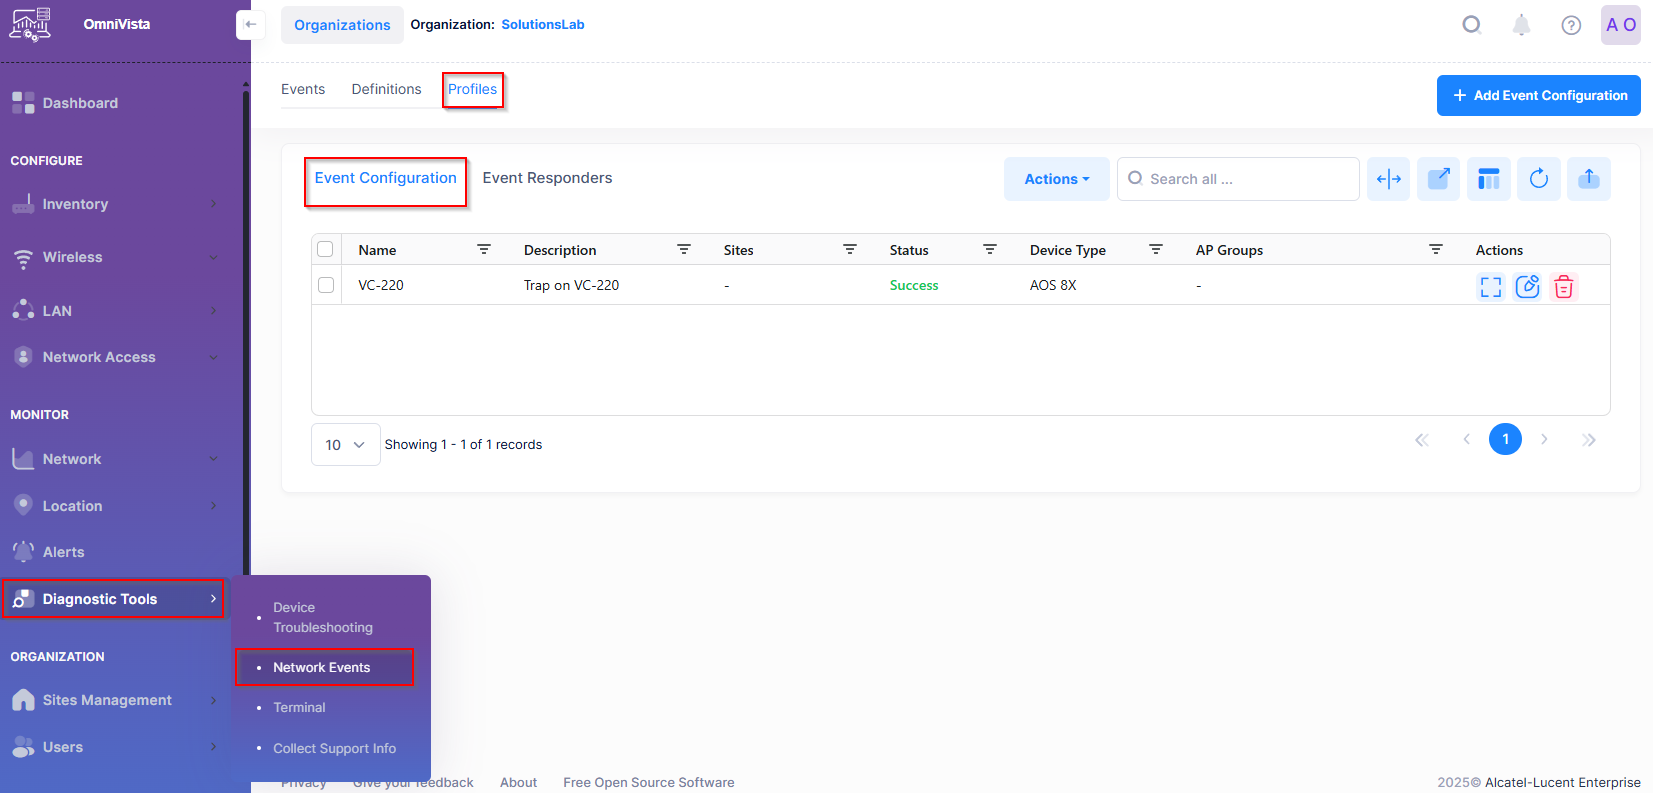Open the SolutionsLab organization link
The image size is (1653, 793).
click(542, 25)
